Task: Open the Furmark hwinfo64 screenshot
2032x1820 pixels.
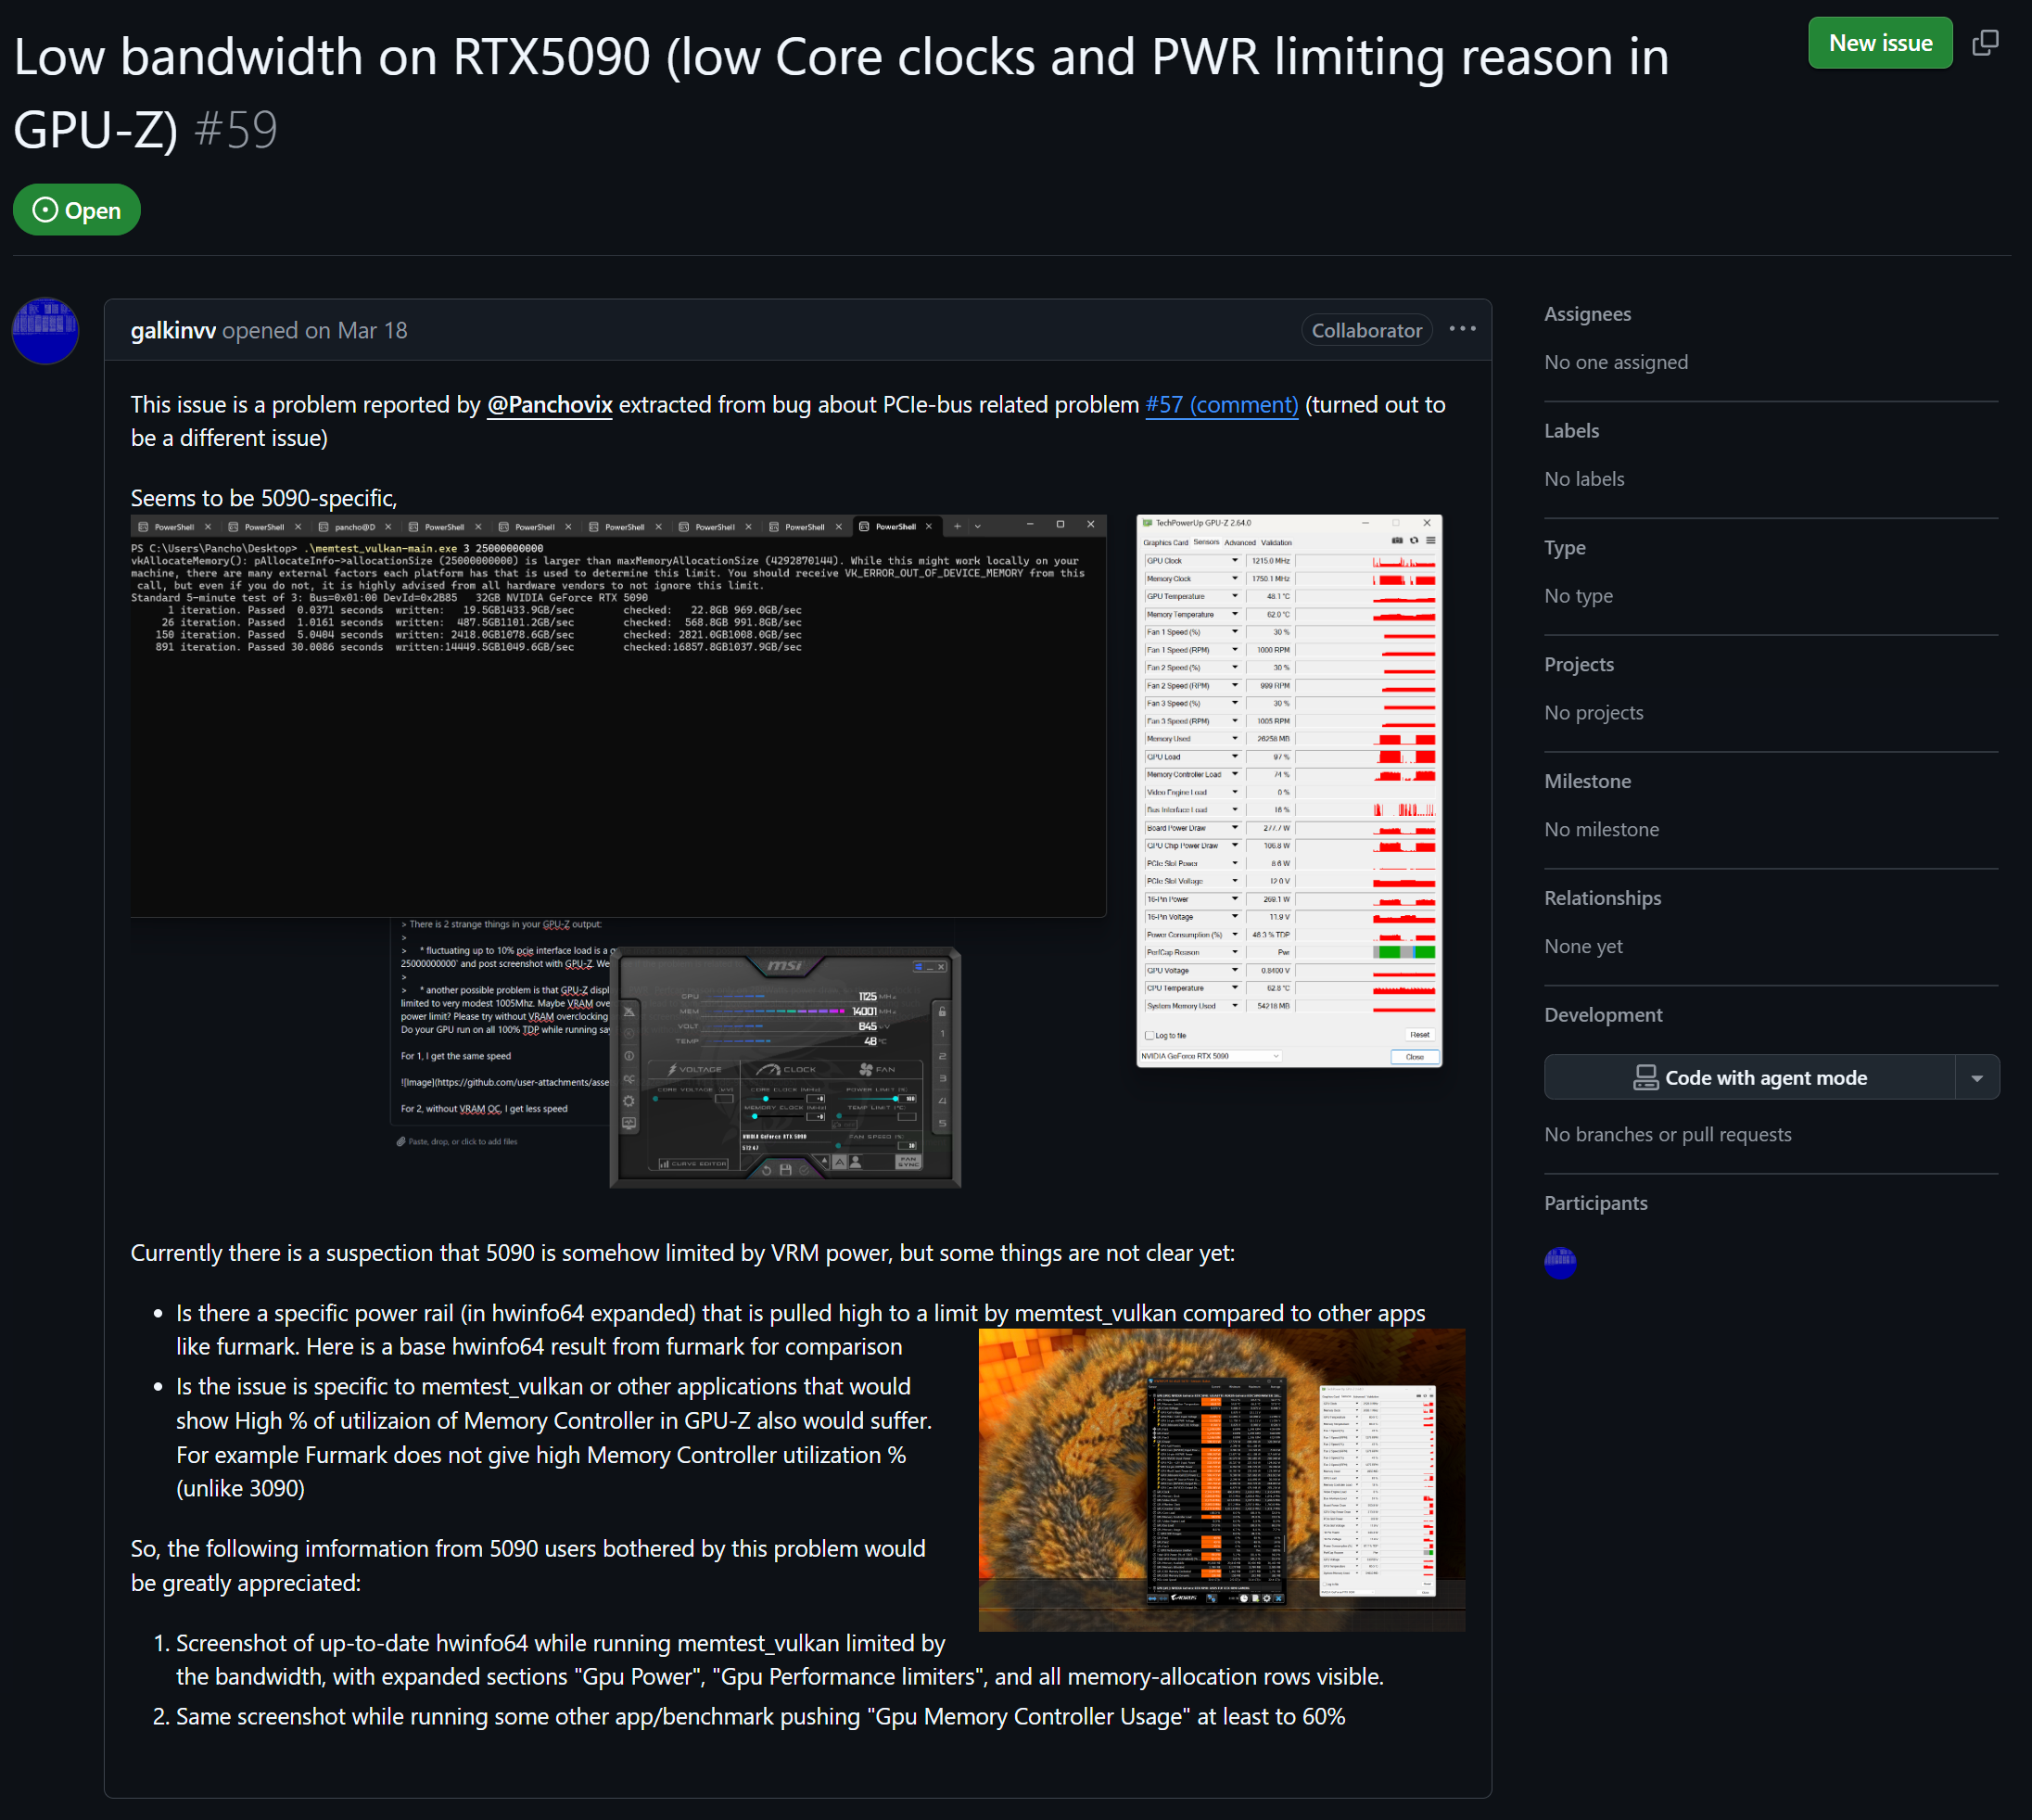Action: (1221, 1480)
